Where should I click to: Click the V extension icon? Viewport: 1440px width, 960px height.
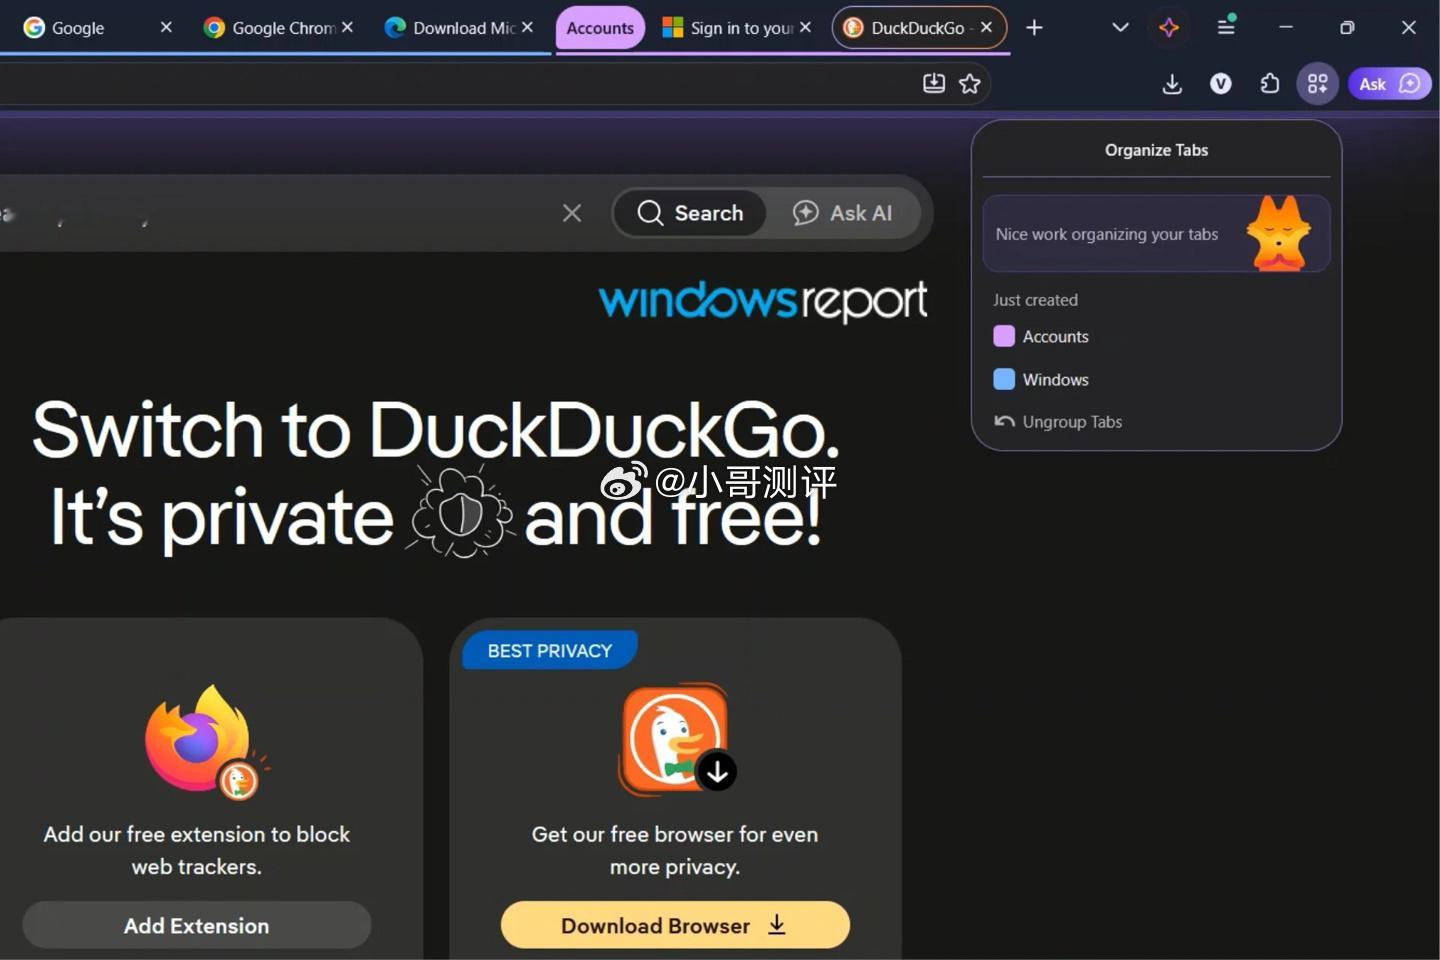click(x=1221, y=84)
